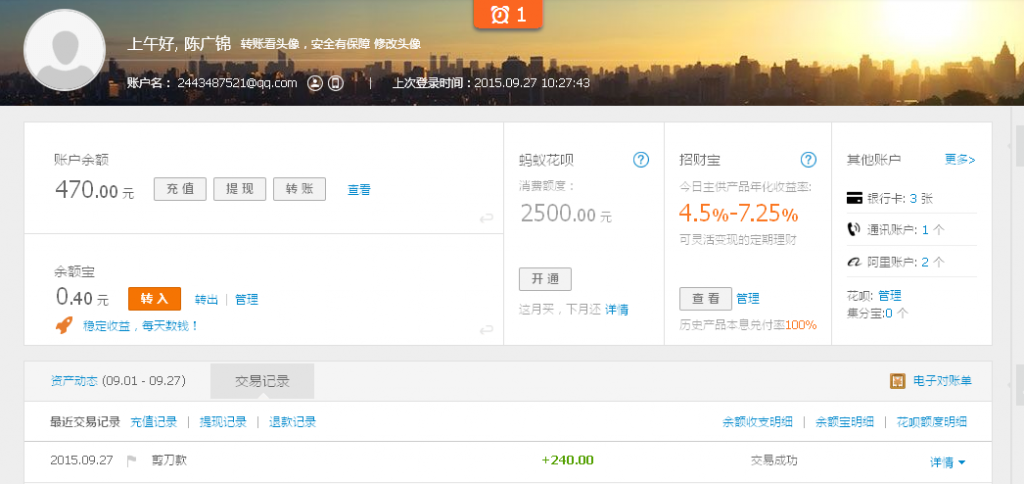This screenshot has width=1024, height=484.
Task: Open the help icon for 蚂蚁花呗
Action: click(x=641, y=160)
